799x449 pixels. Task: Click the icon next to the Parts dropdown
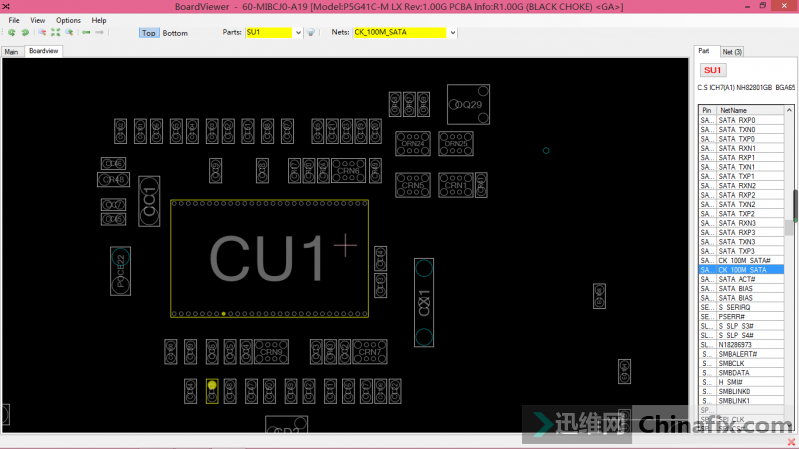[311, 33]
